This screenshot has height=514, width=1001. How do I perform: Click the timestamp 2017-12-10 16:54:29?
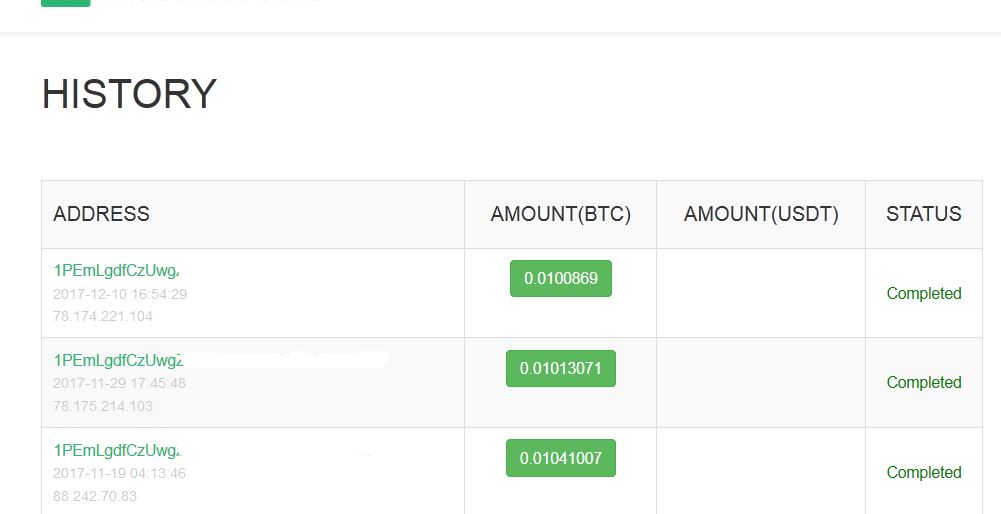tap(120, 294)
